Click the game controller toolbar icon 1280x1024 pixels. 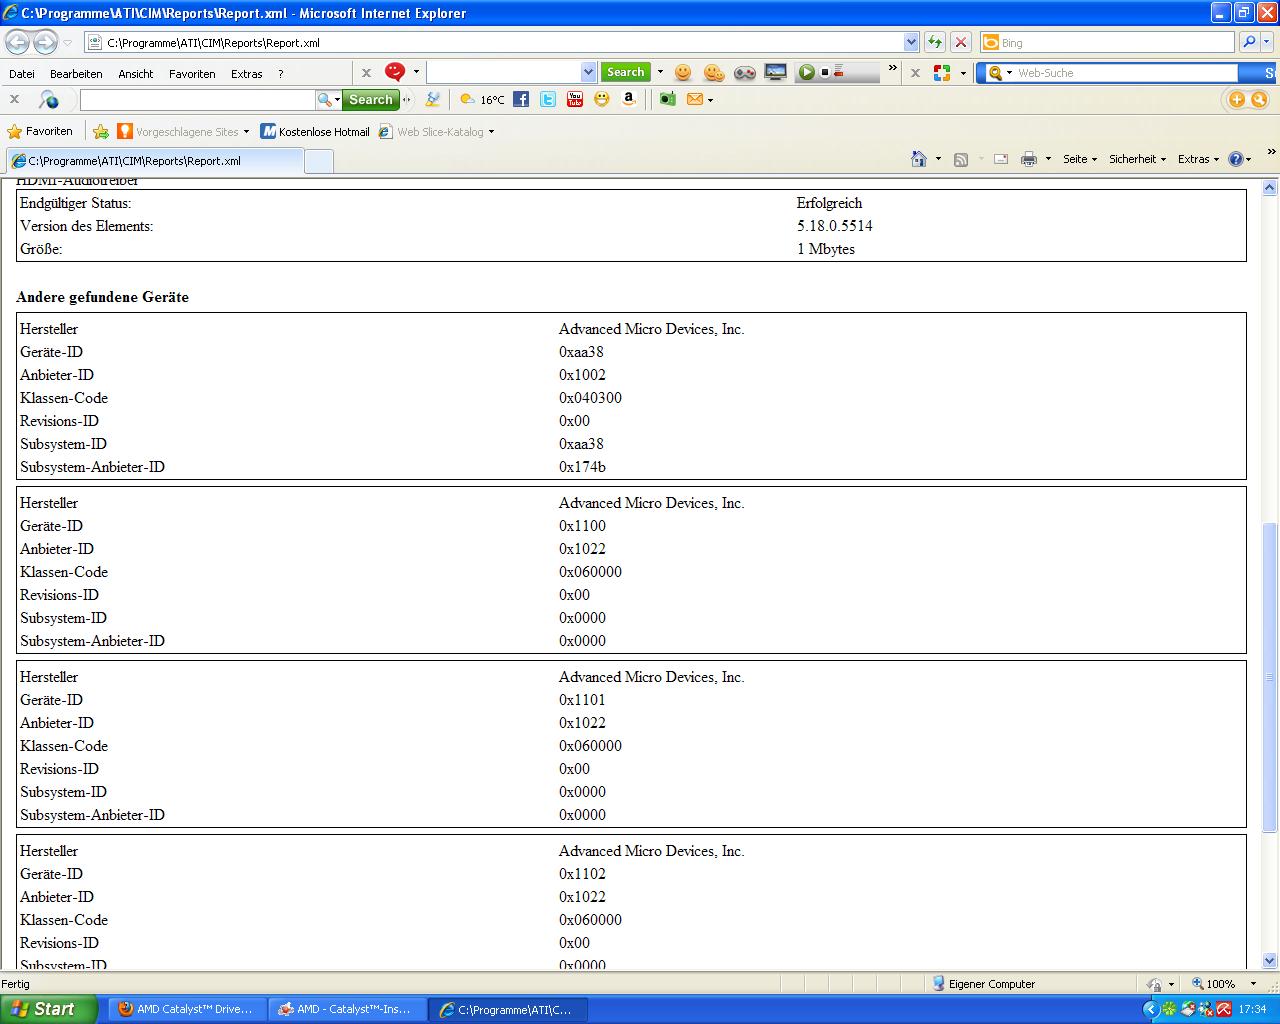click(x=745, y=73)
